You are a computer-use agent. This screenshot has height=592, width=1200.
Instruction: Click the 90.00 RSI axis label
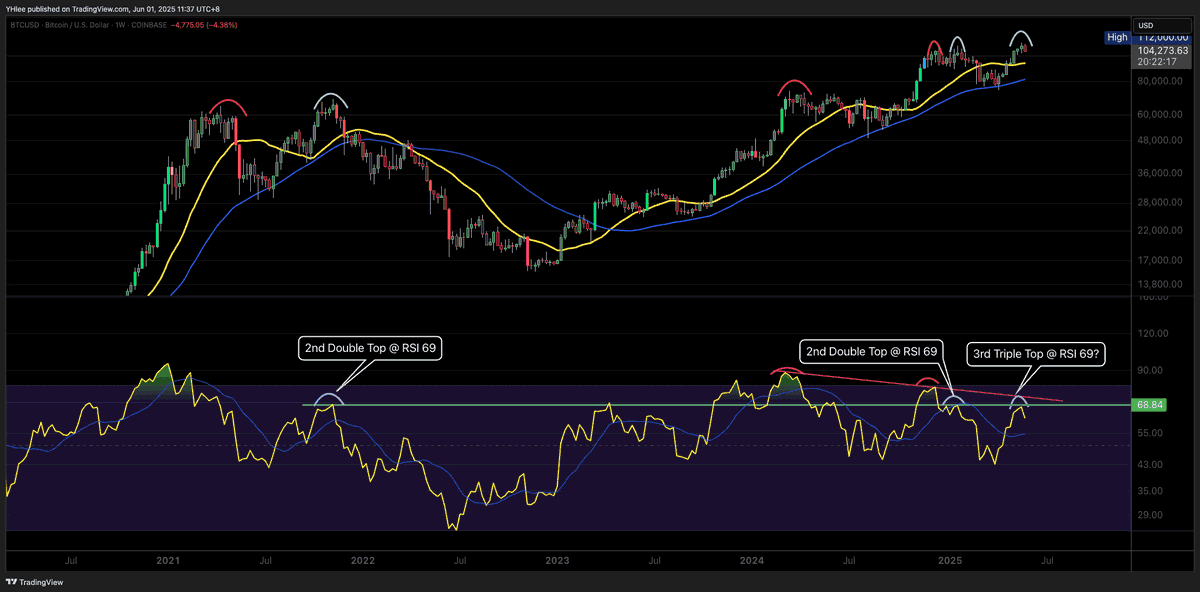pos(1149,370)
